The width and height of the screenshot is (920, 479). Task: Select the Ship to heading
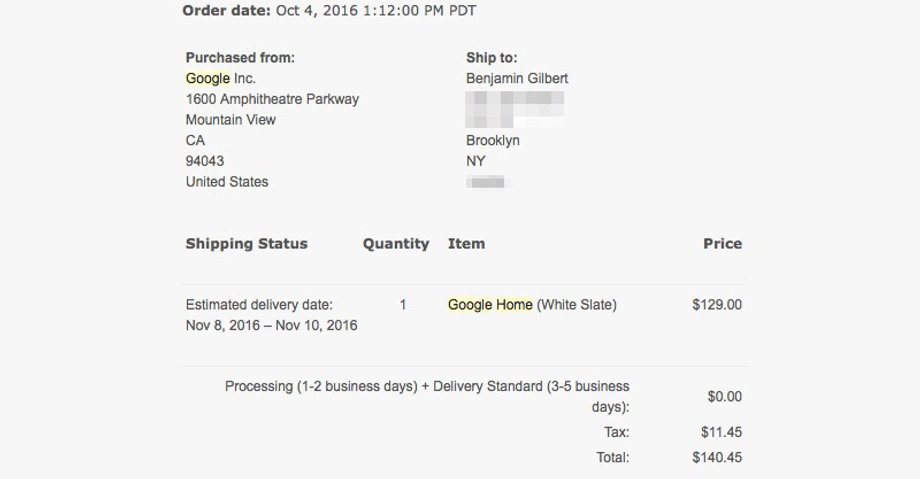coord(492,58)
